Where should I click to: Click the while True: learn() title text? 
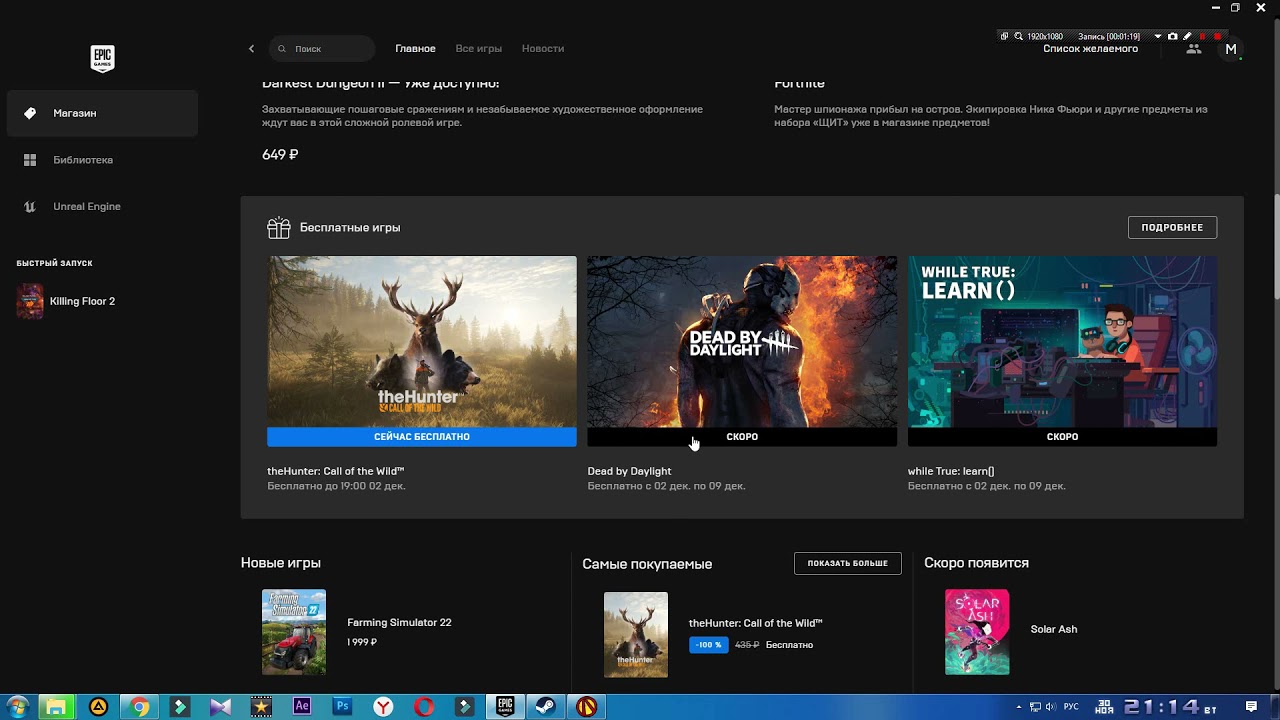(x=951, y=471)
